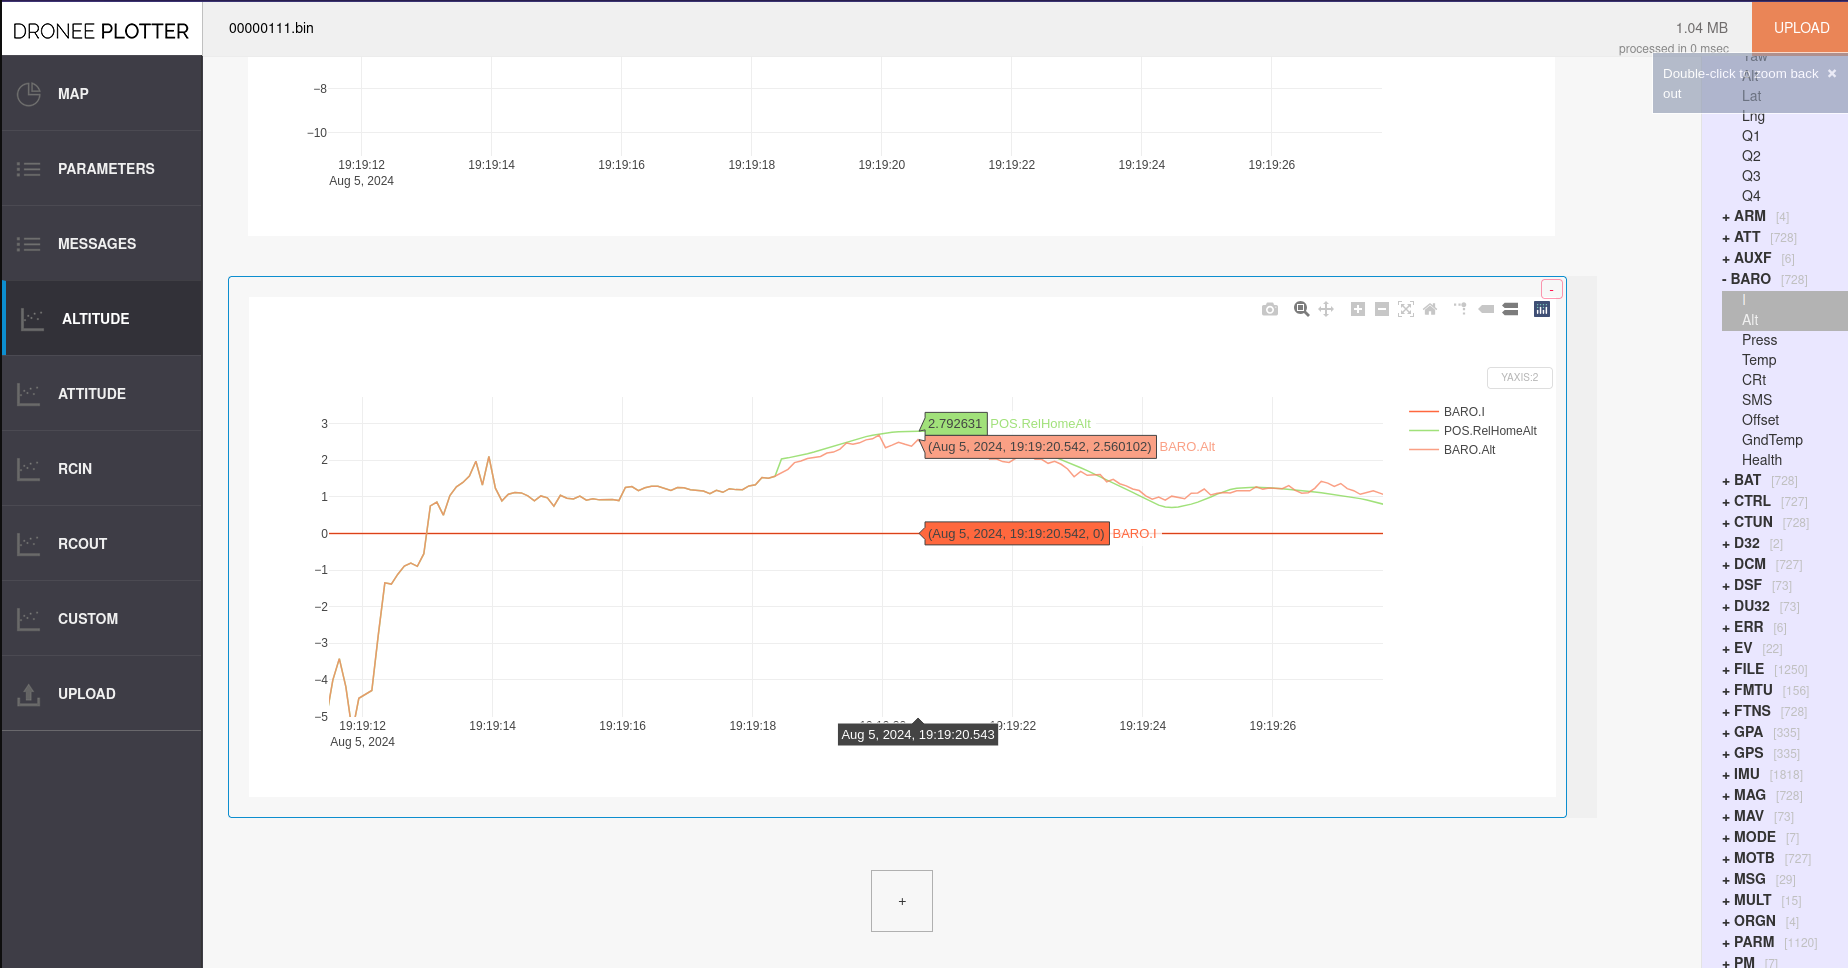This screenshot has width=1848, height=968.
Task: Open the dark blue chart studio icon
Action: [x=1541, y=309]
